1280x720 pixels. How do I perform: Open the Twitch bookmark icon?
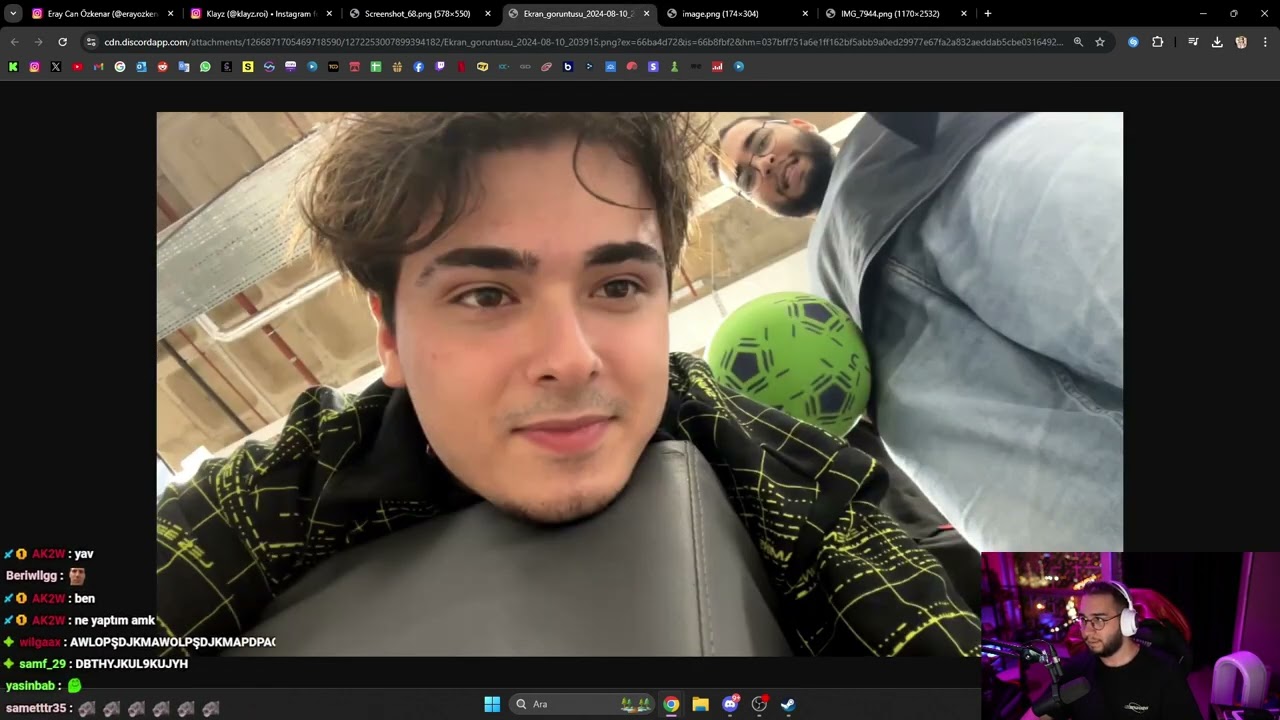[440, 67]
